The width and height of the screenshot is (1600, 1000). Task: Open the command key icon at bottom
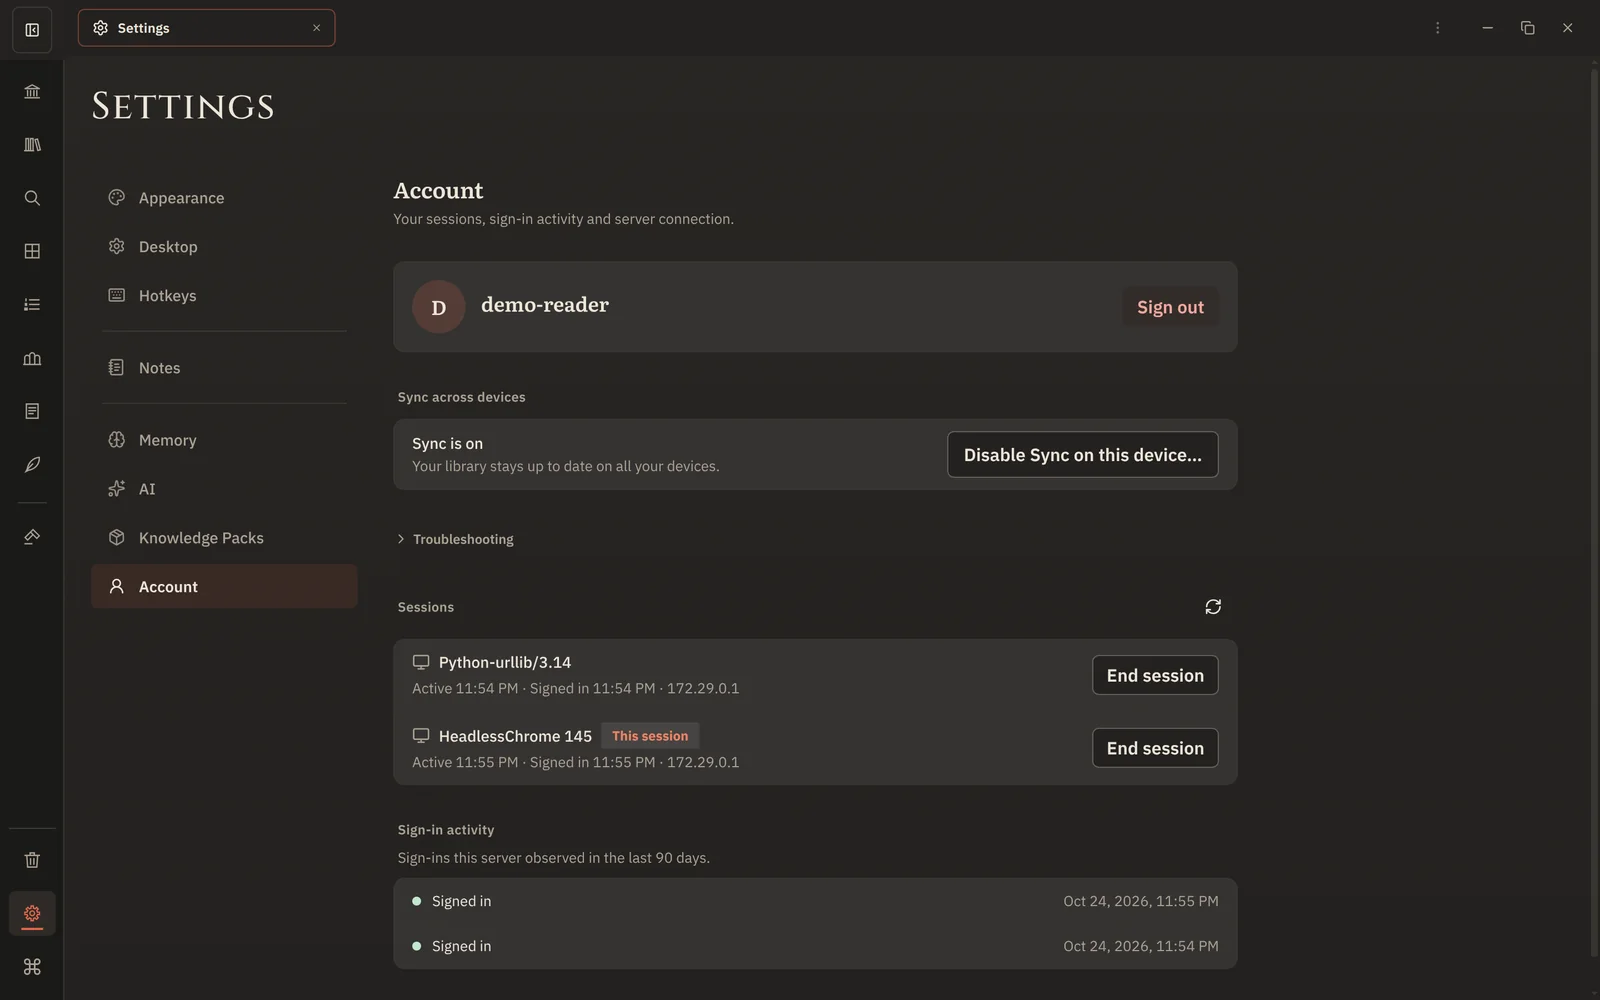point(32,967)
